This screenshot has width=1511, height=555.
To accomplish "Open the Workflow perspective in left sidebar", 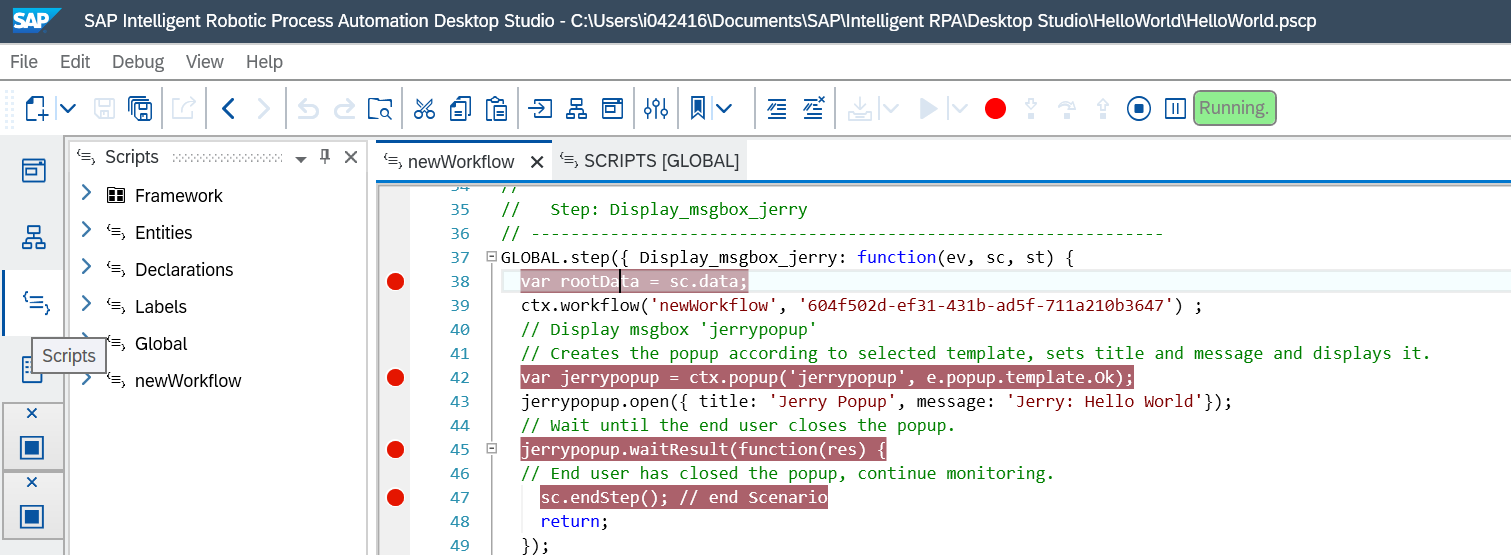I will tap(34, 237).
